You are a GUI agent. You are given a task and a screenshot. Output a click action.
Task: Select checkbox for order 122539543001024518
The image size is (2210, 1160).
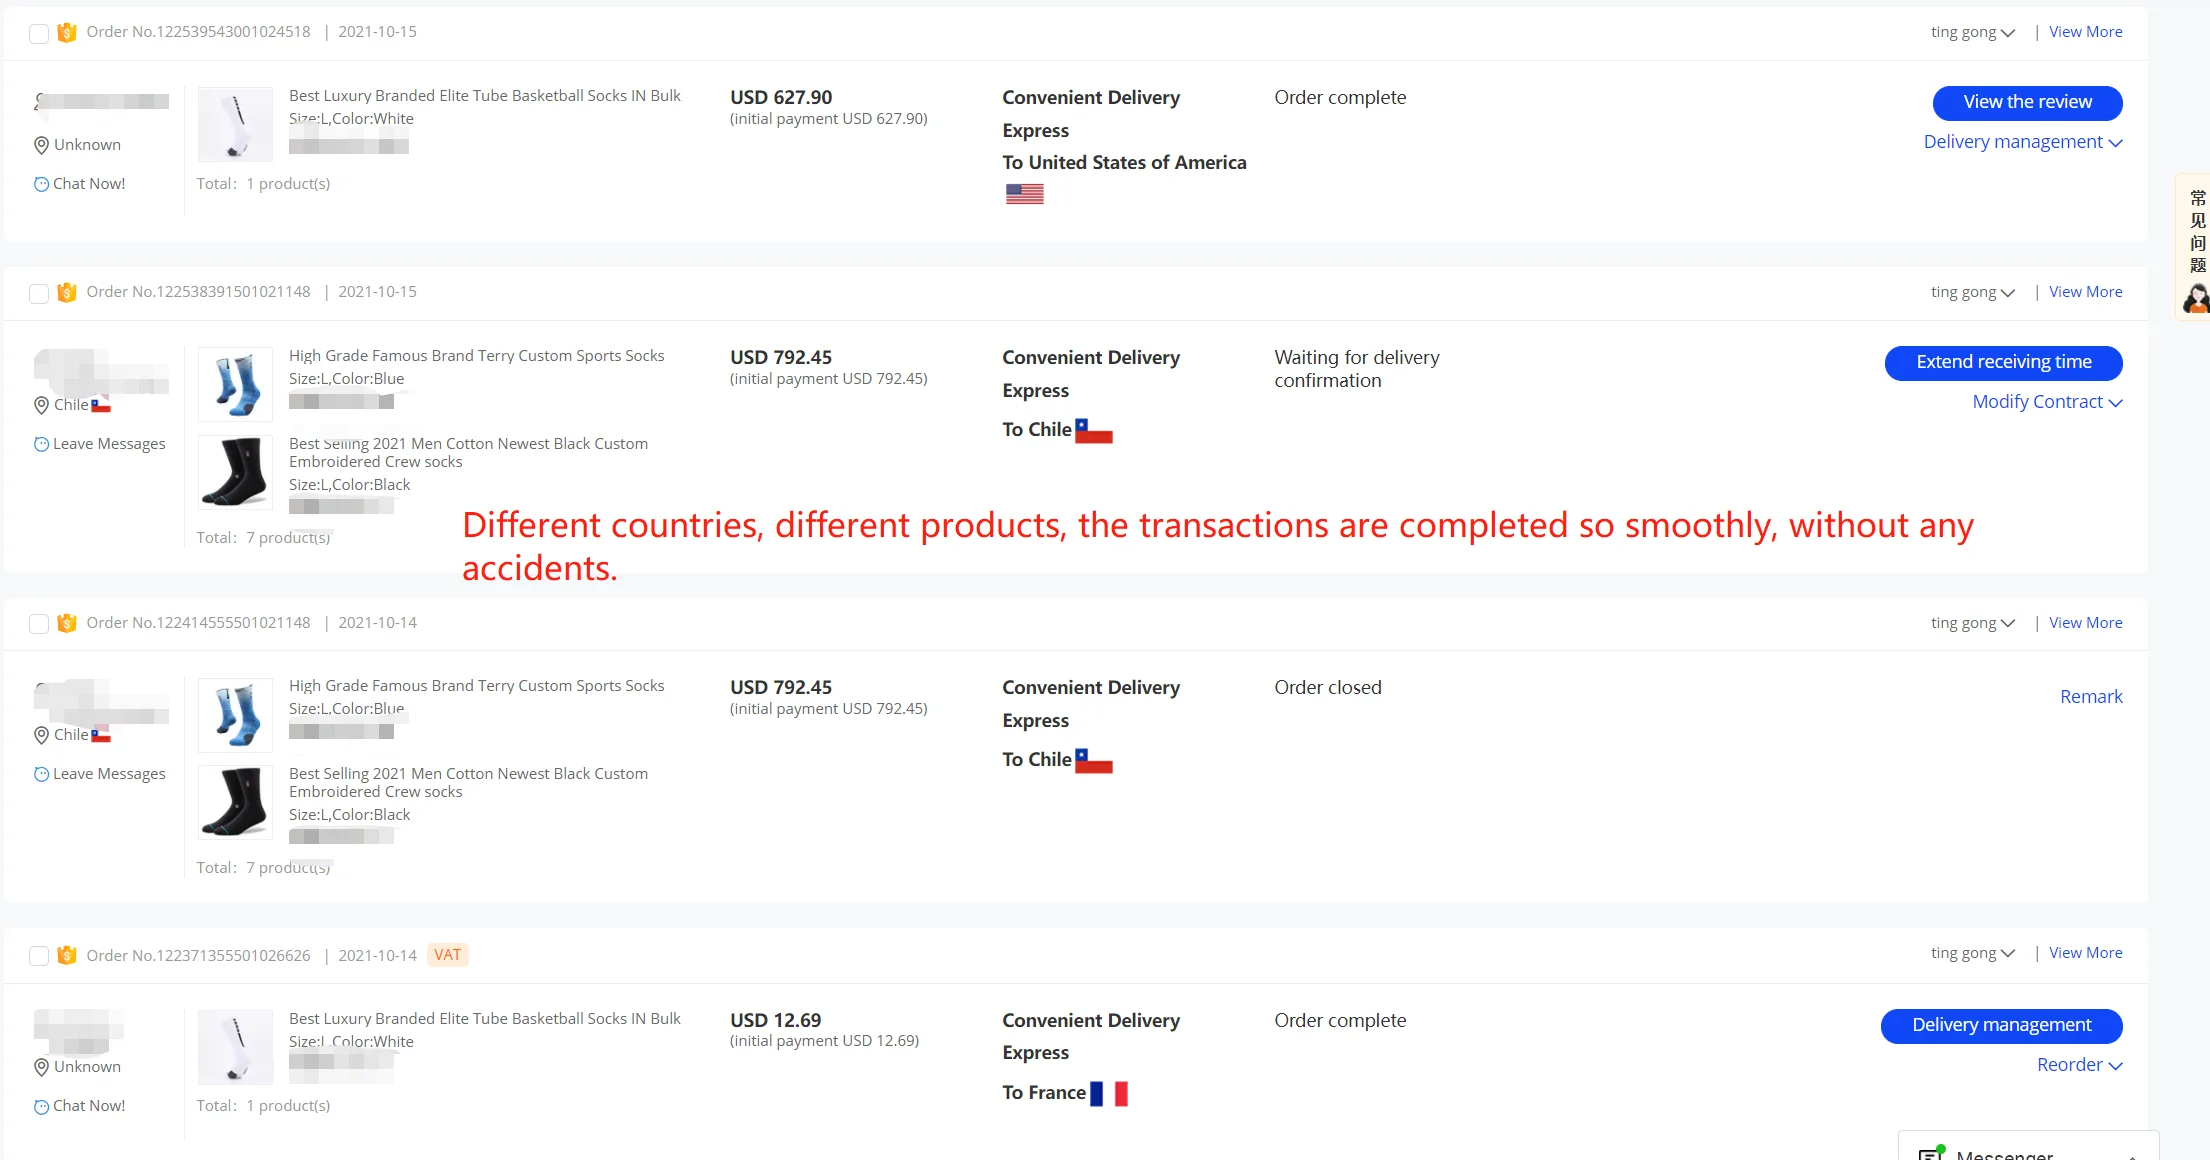click(x=39, y=34)
